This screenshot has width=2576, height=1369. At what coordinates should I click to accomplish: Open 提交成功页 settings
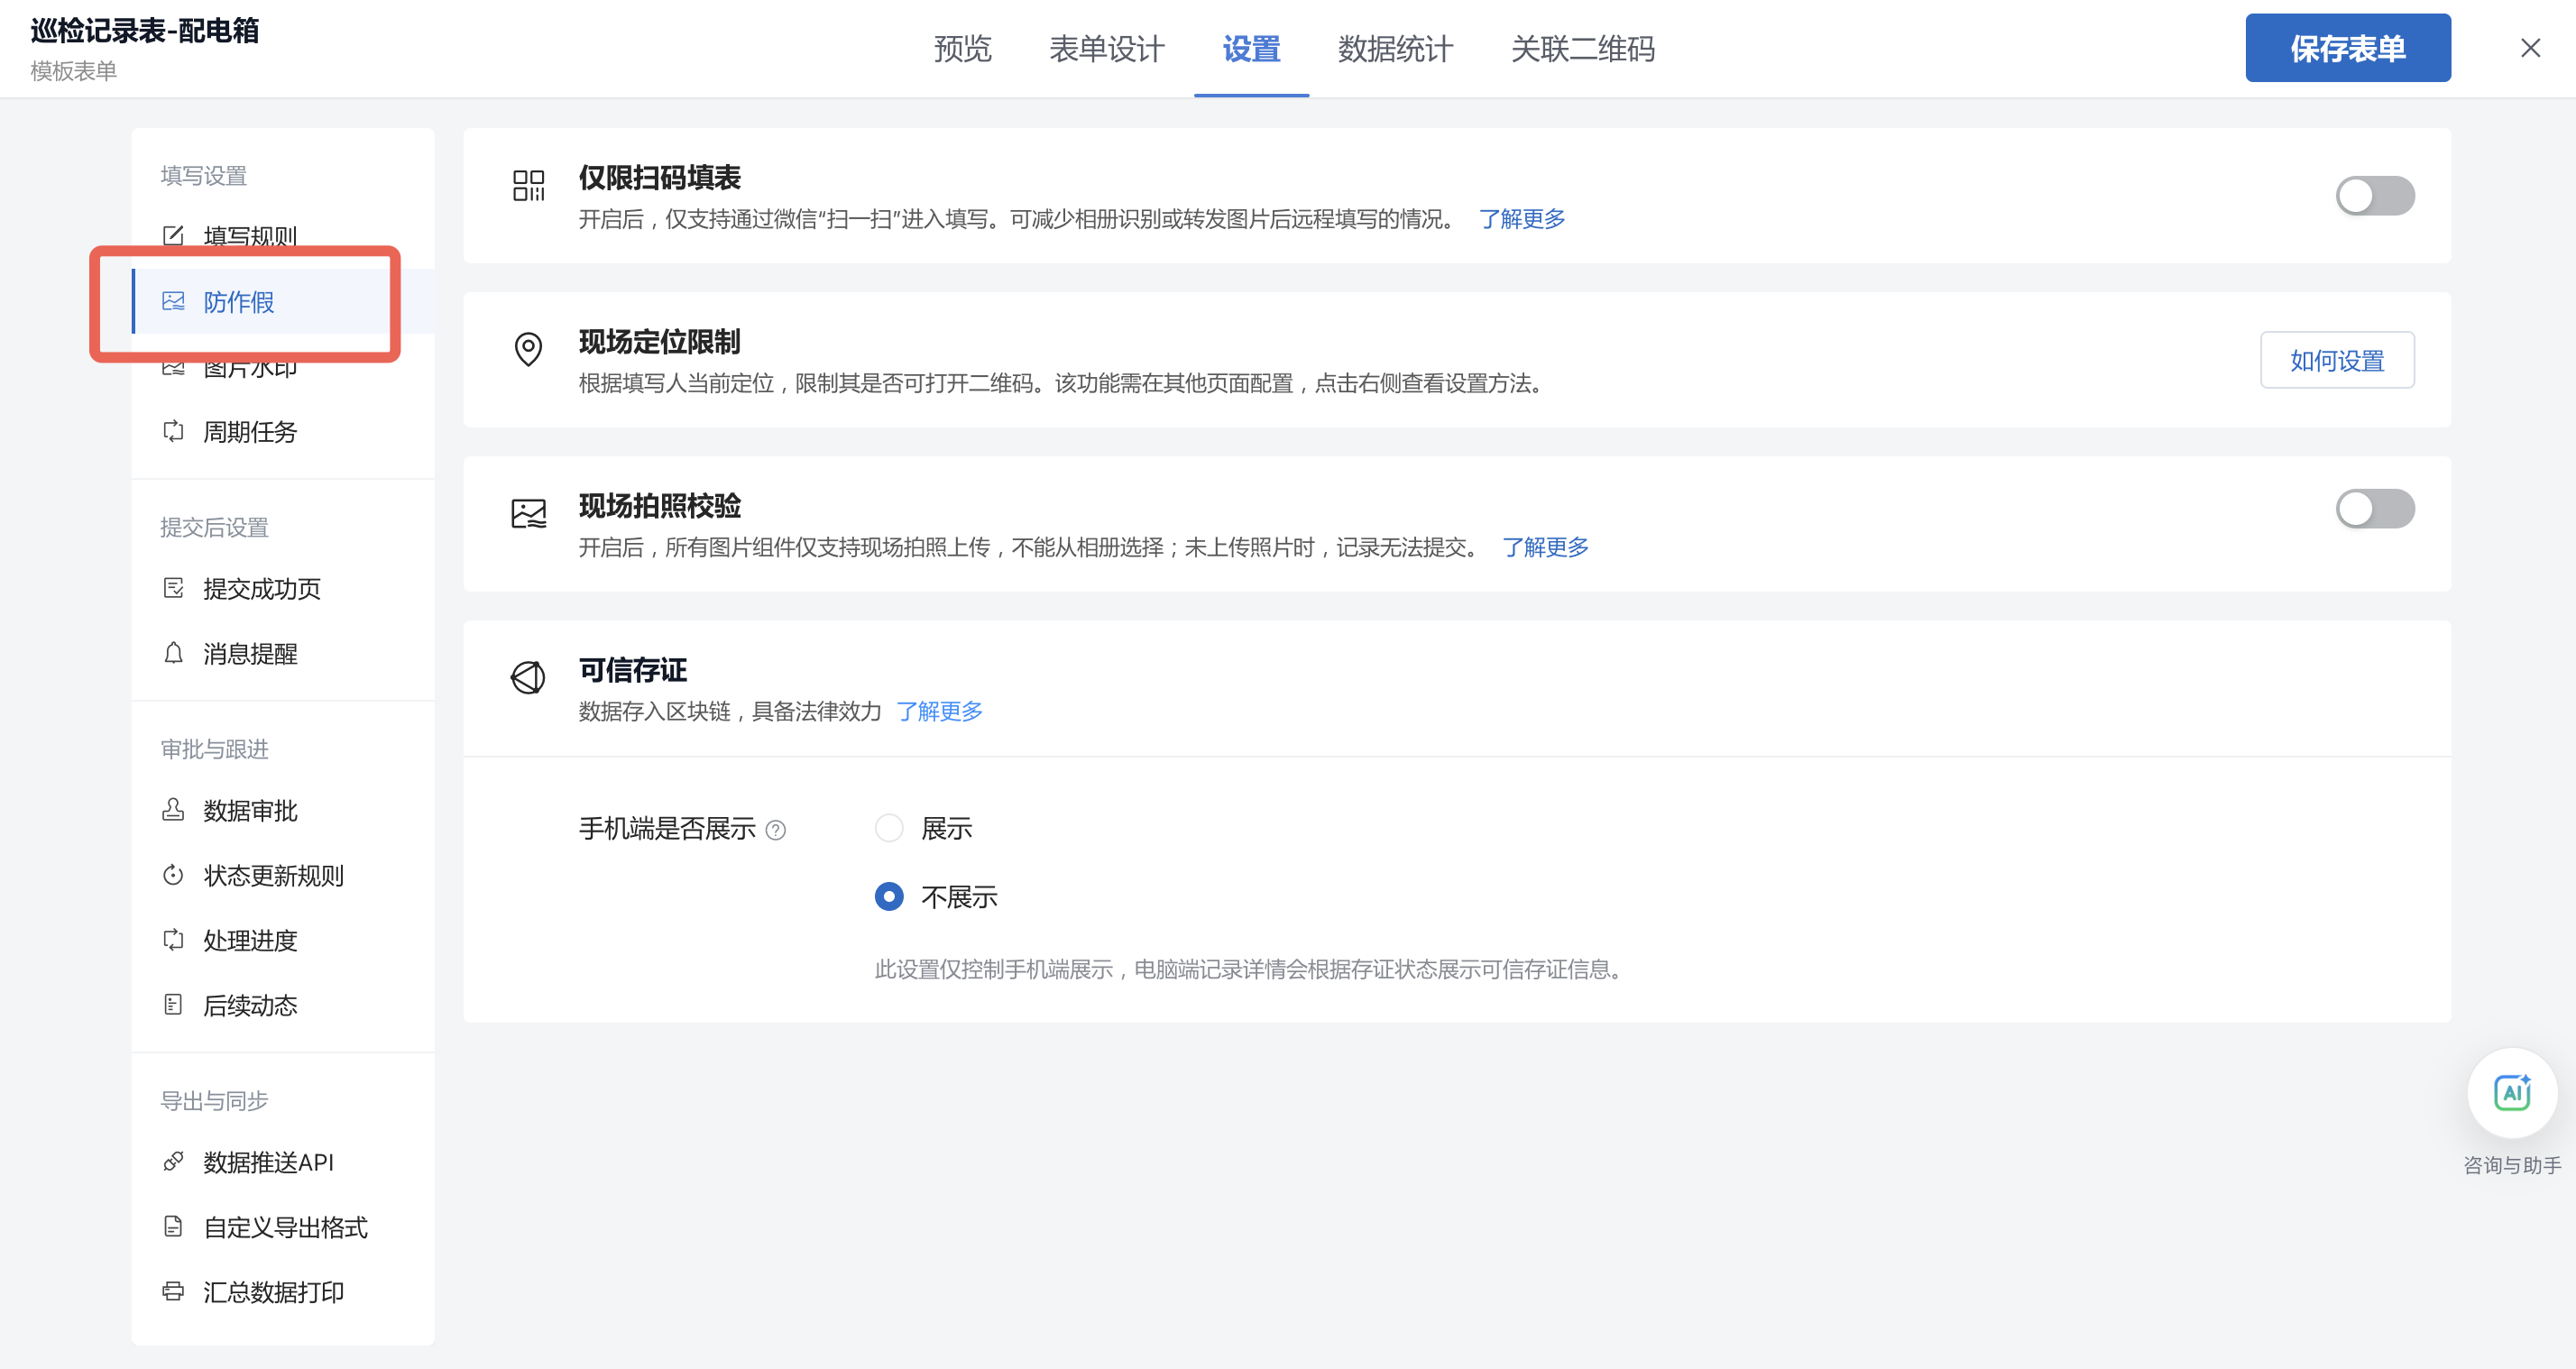point(283,588)
